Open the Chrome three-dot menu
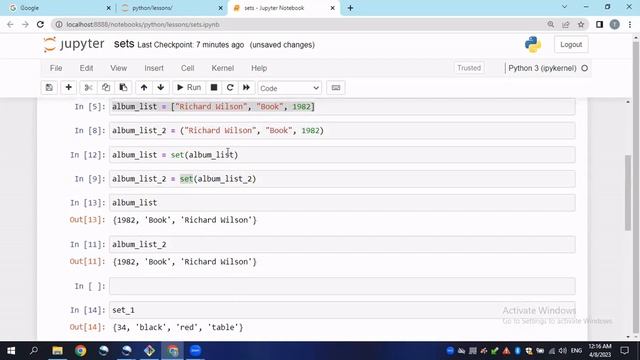Screen dimensions: 640x360 (630, 24)
